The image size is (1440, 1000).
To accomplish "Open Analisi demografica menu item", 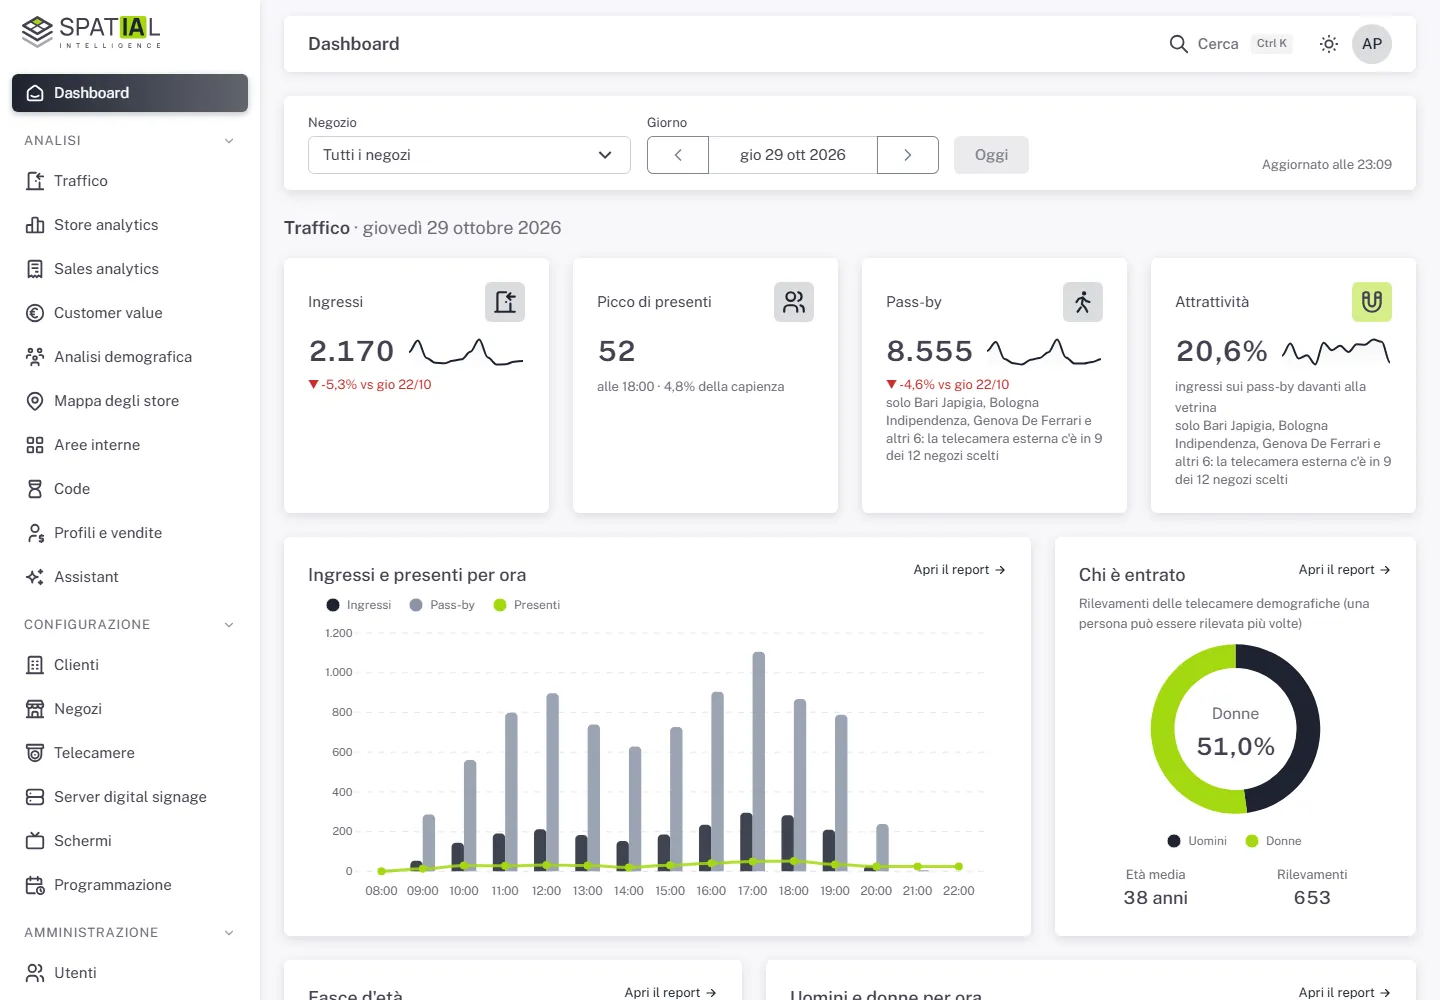I will coord(130,357).
